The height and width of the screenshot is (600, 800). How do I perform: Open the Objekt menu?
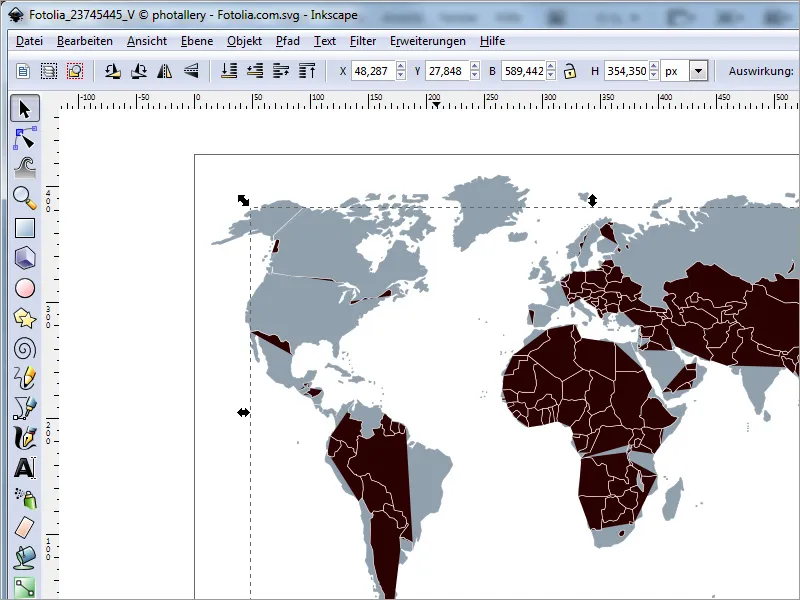point(244,41)
